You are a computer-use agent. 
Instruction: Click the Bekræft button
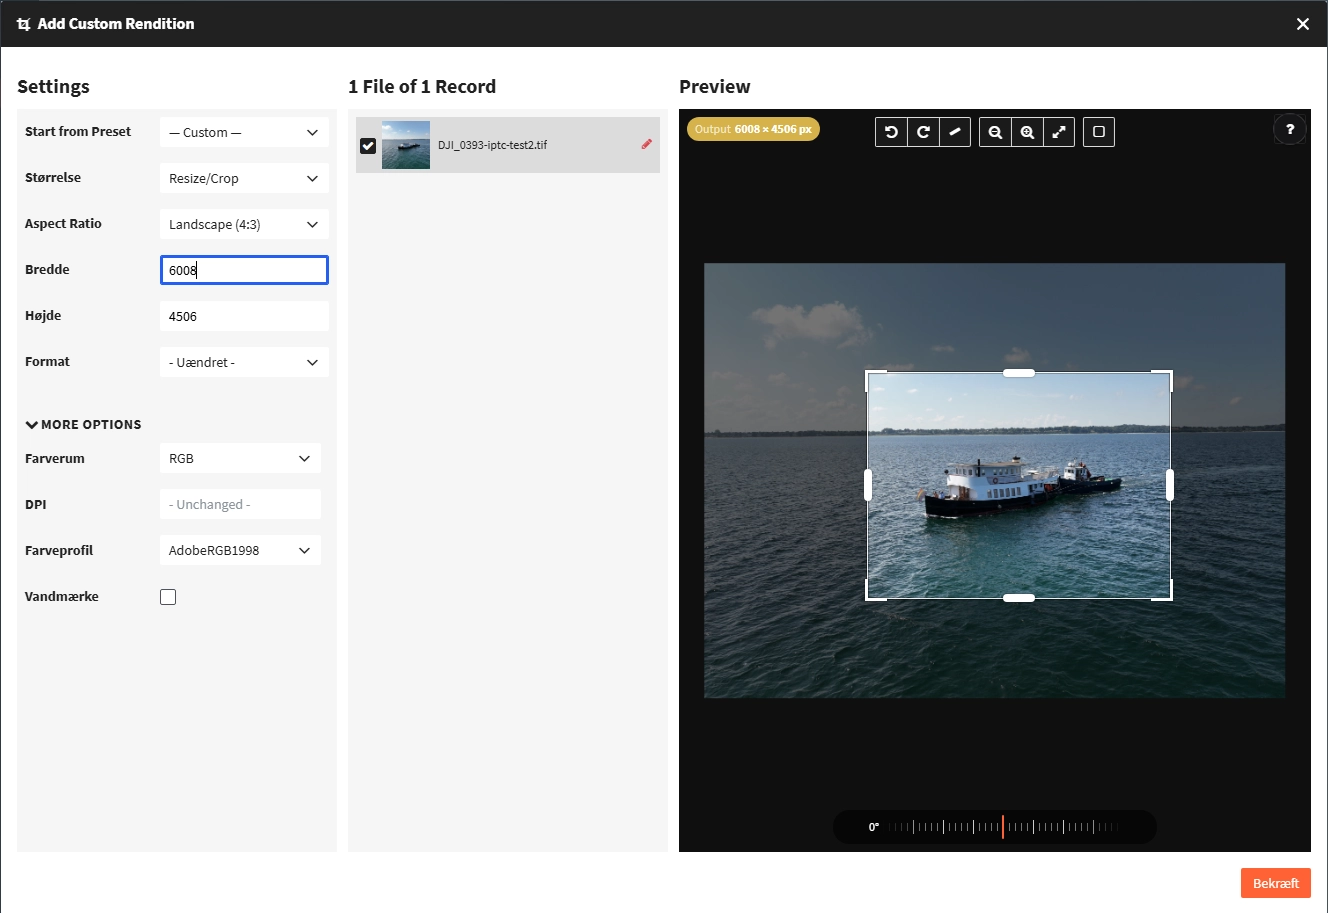coord(1276,883)
